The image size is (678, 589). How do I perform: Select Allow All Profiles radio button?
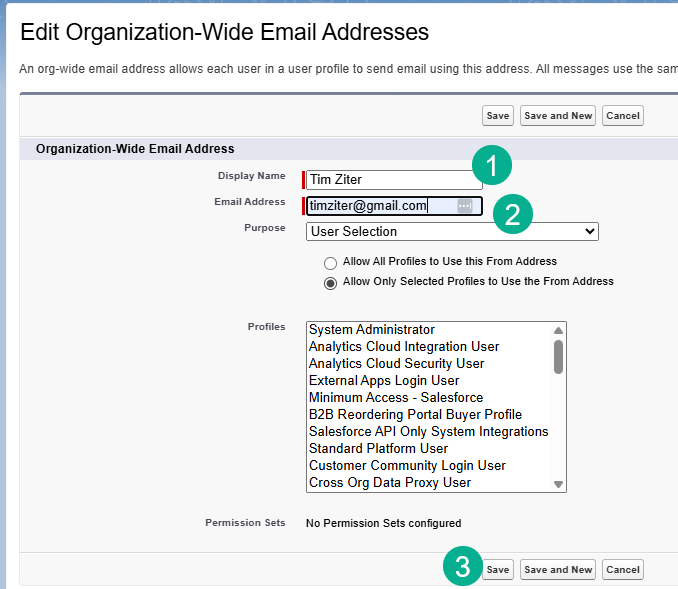pos(330,262)
